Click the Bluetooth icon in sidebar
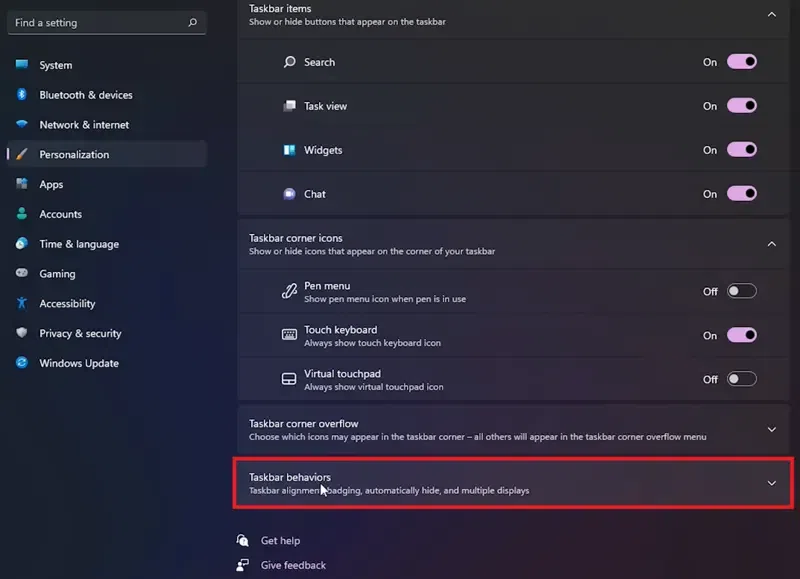Screen dimensions: 800x579 click(21, 94)
